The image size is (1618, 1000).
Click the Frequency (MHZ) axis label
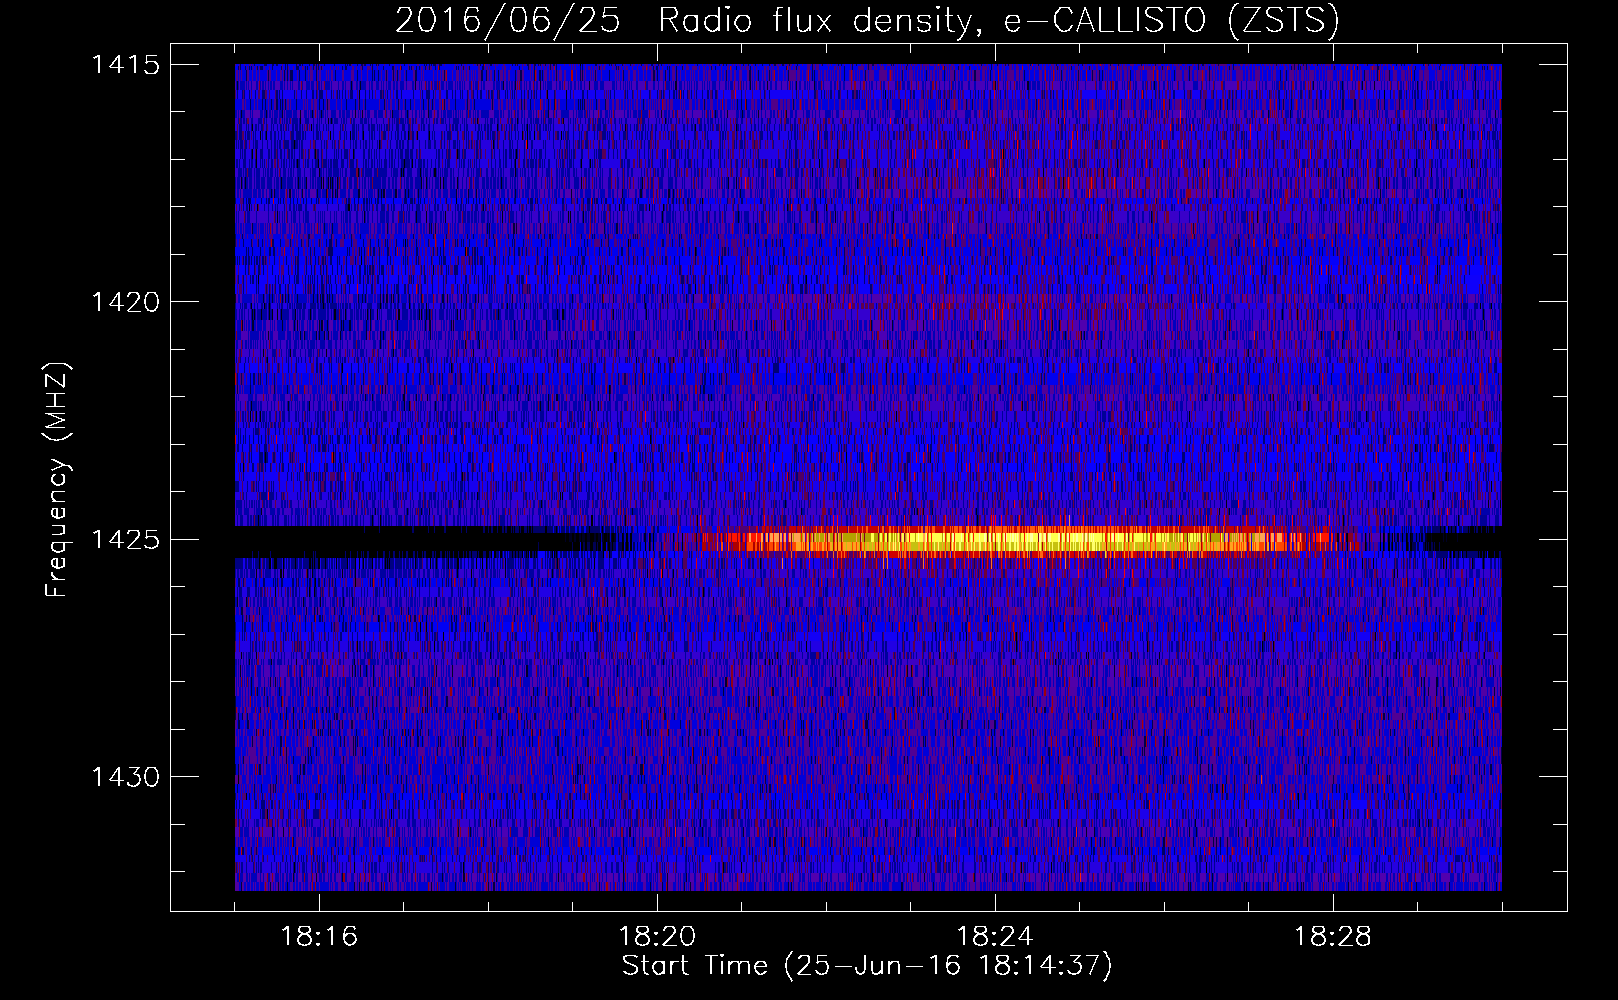(57, 480)
